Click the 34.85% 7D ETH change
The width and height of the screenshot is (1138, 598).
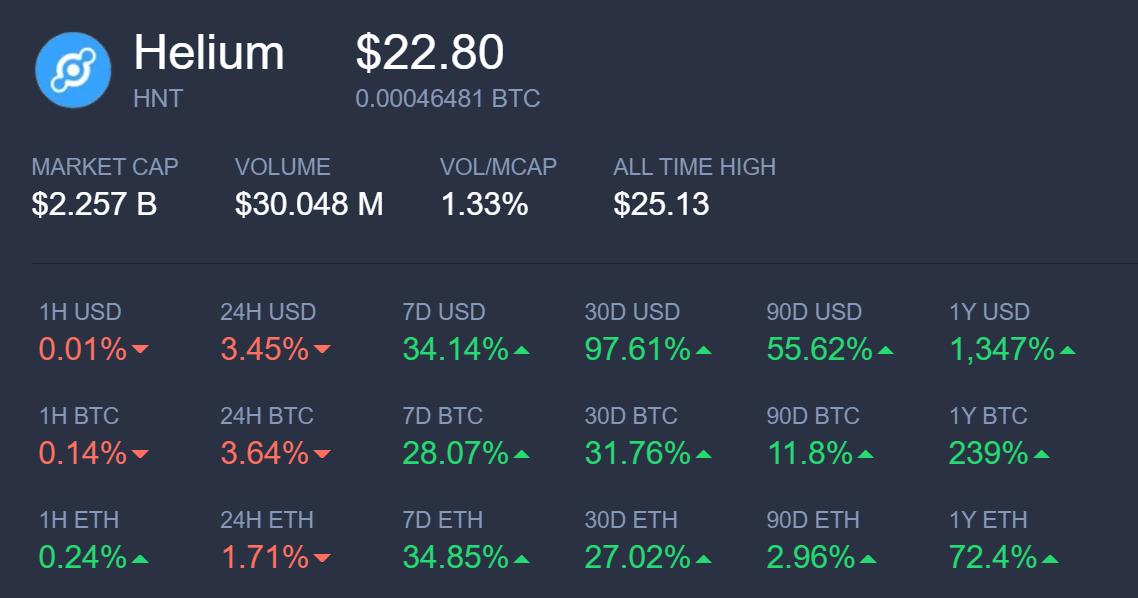point(455,558)
